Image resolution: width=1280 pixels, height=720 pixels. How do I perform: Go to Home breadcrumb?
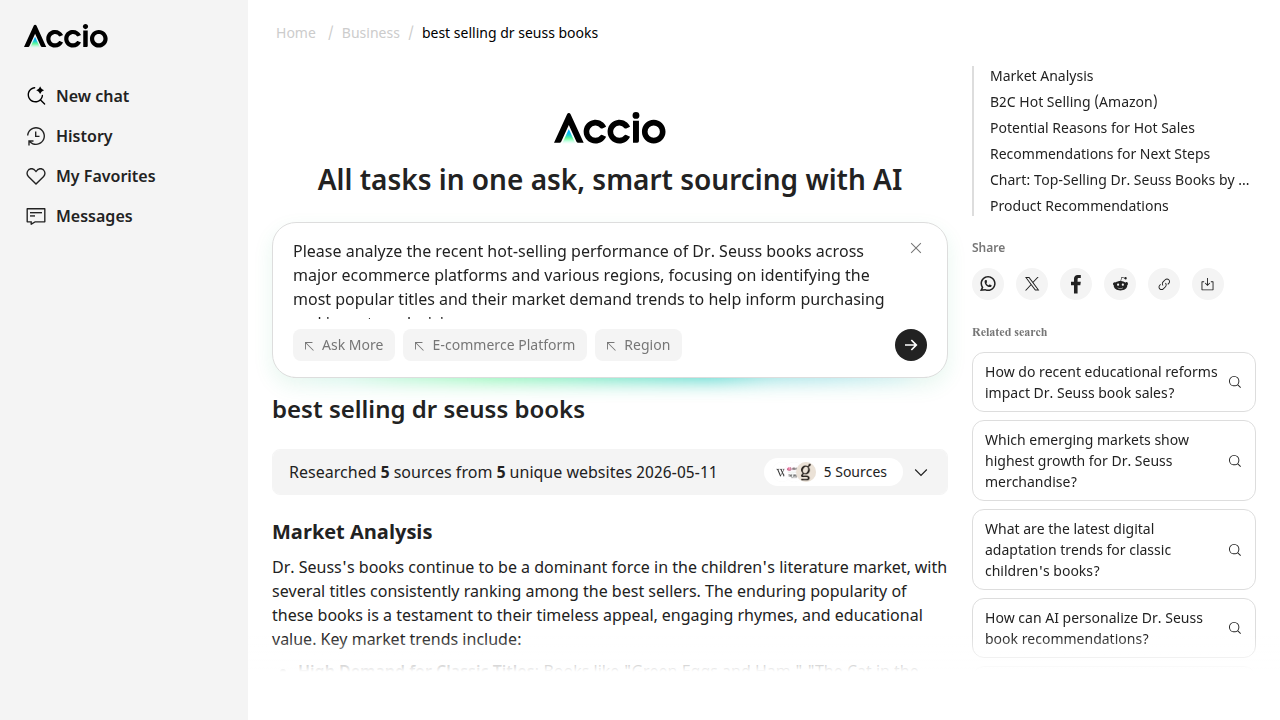296,33
